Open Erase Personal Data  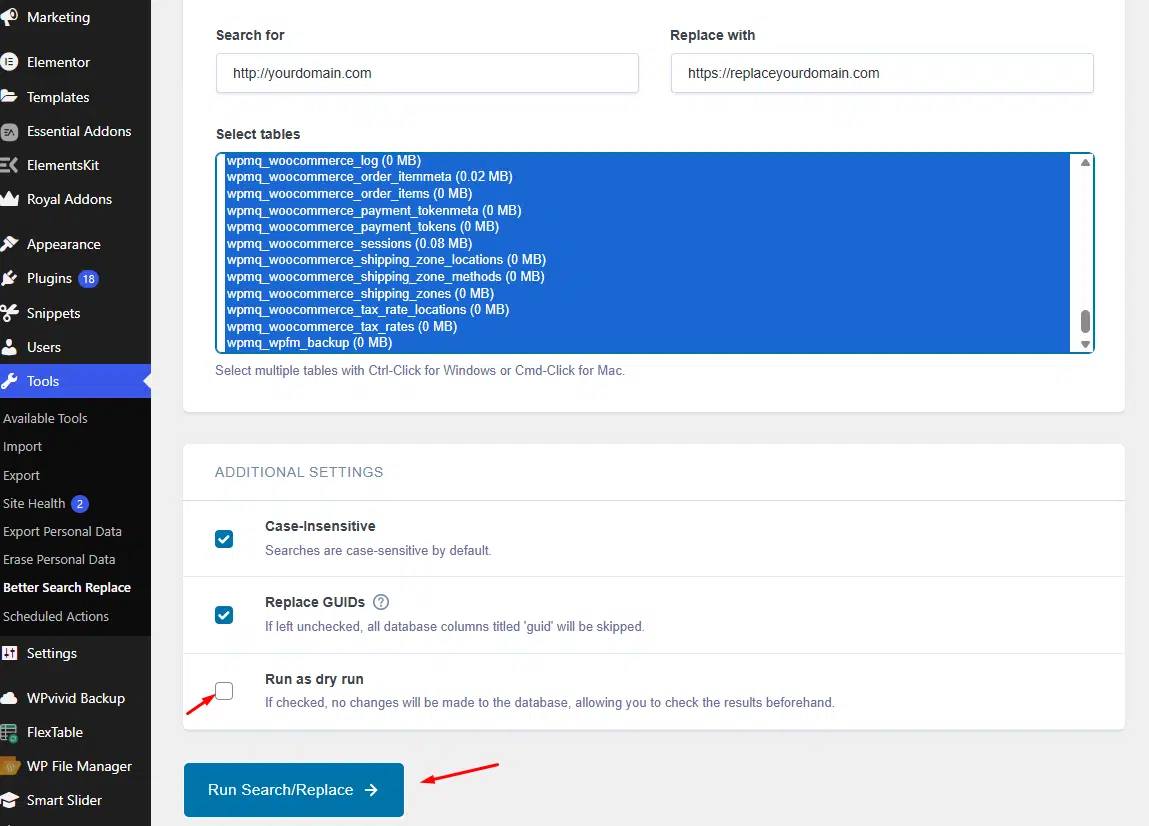pyautogui.click(x=59, y=559)
